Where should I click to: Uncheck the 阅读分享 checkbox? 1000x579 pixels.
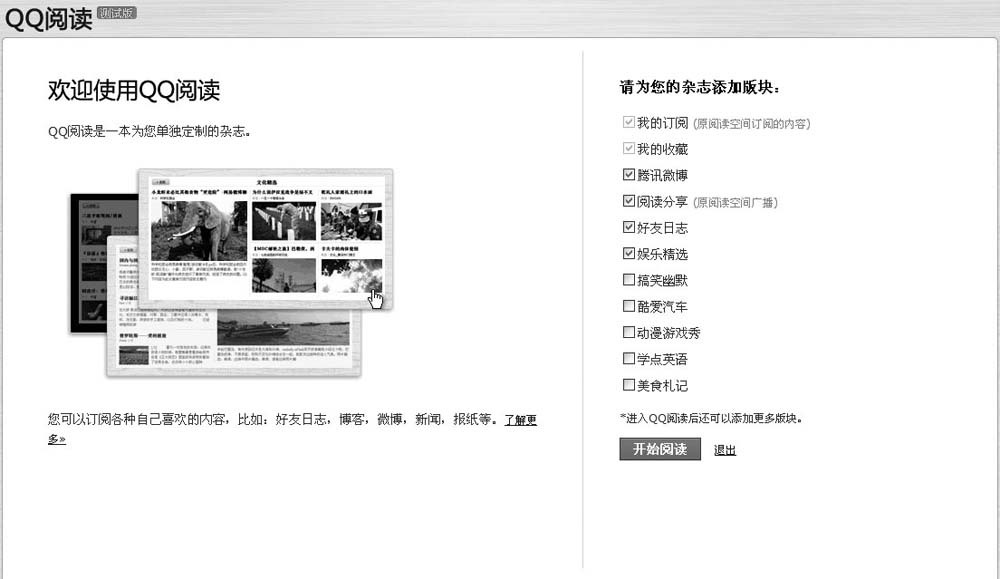[628, 201]
